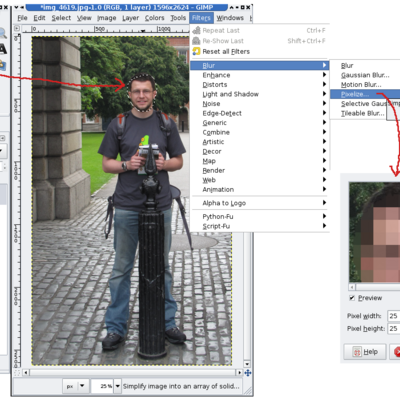
Task: Toggle the Quick Mask button near ruler
Action: 17,373
